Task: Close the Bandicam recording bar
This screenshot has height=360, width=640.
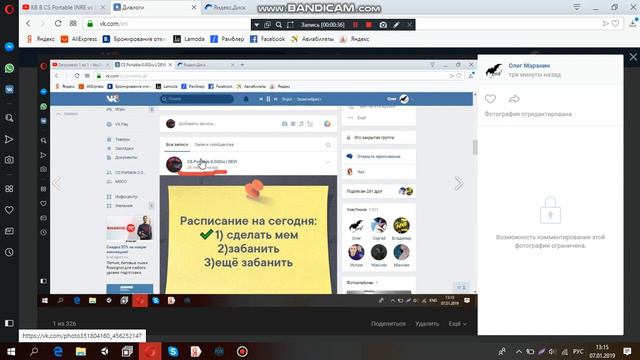Action: 409,25
